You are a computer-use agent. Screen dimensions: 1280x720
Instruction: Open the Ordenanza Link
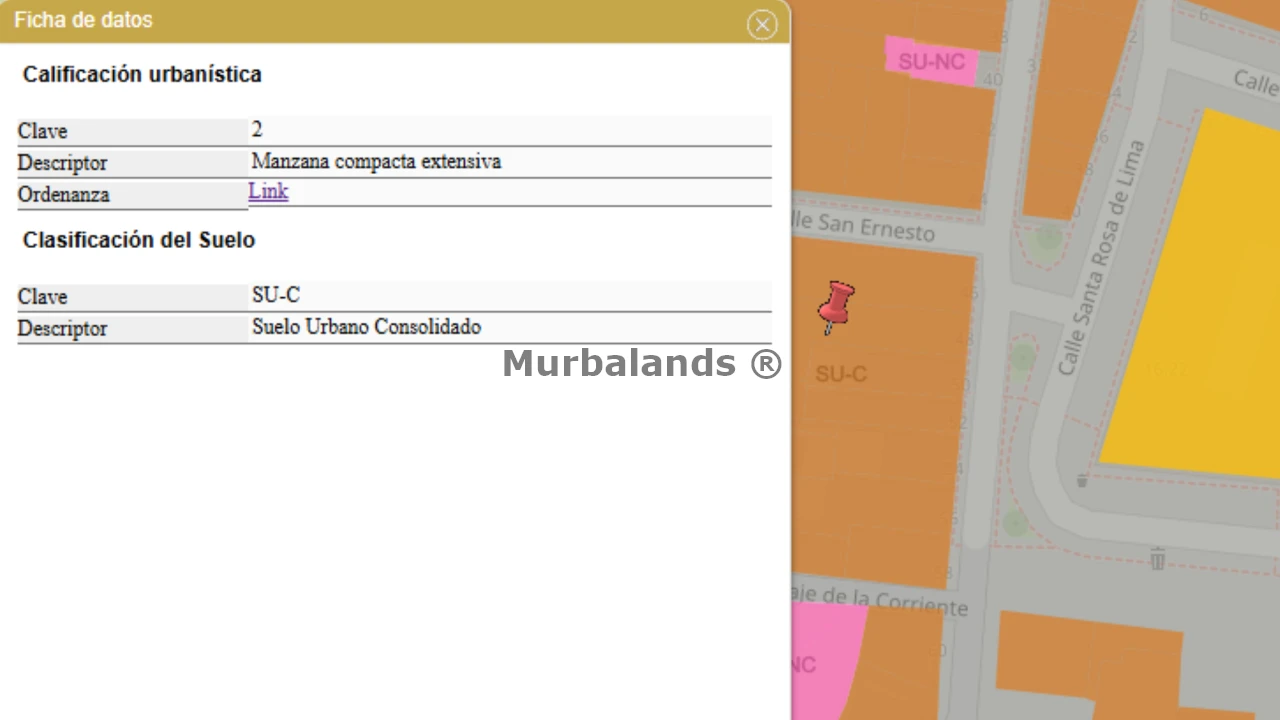click(x=268, y=192)
